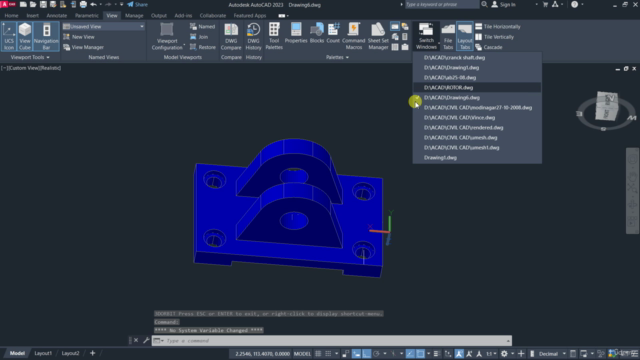Open the Count palette
Image resolution: width=640 pixels, height=360 pixels.
pos(333,33)
